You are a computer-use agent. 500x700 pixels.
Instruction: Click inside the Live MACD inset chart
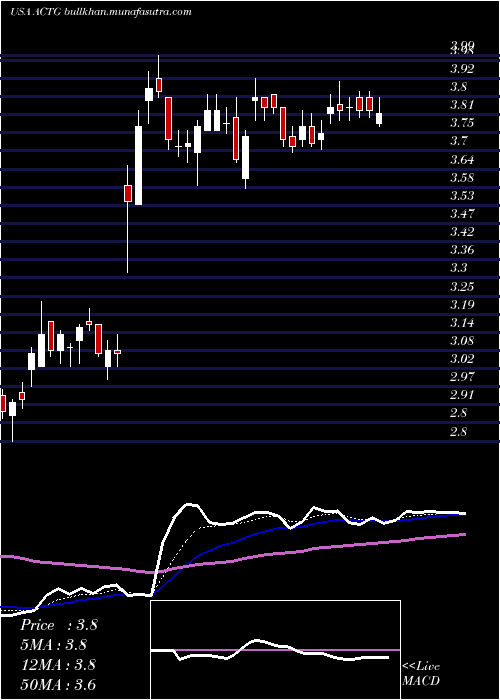pos(275,650)
